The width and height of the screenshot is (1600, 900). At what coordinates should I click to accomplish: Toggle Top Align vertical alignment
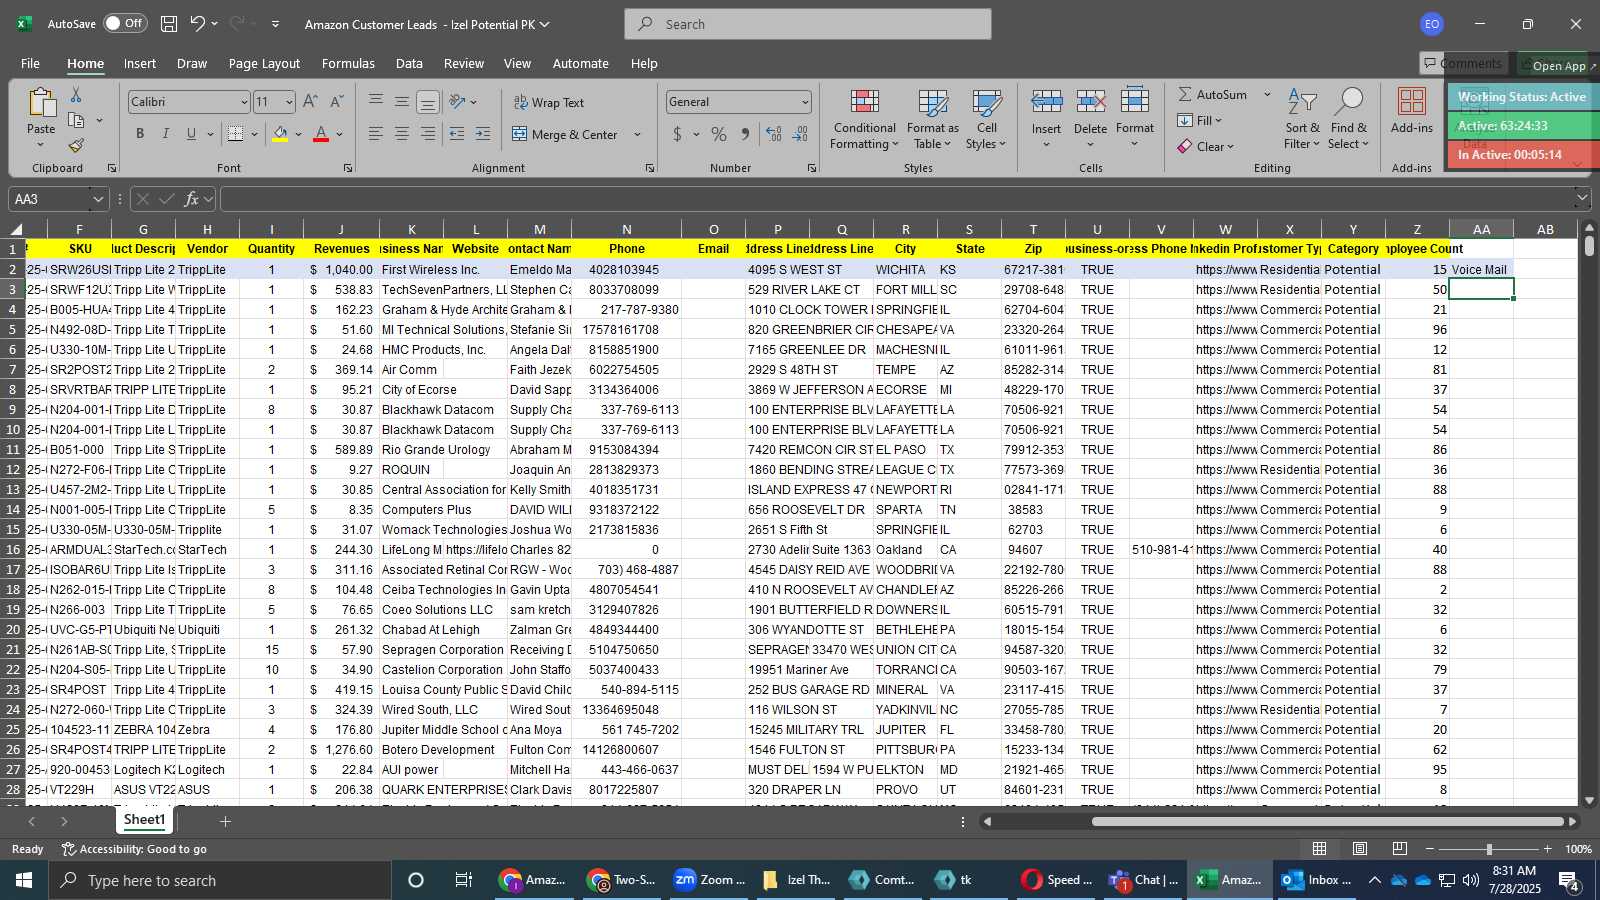click(x=376, y=102)
